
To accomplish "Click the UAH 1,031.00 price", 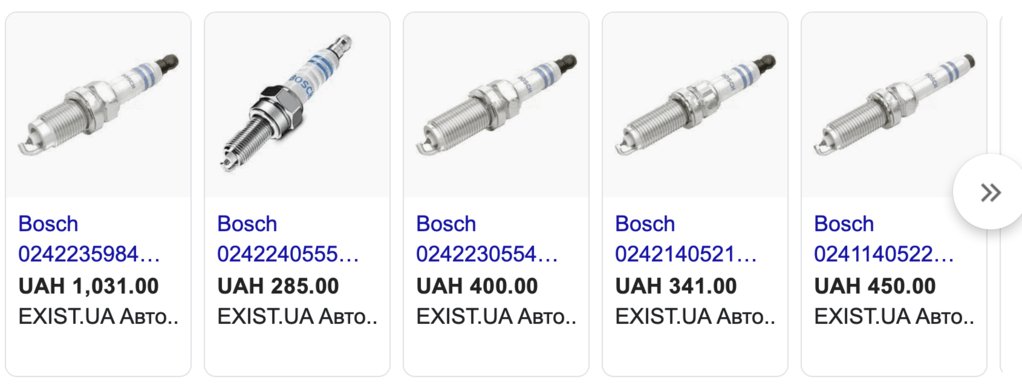I will (x=89, y=286).
